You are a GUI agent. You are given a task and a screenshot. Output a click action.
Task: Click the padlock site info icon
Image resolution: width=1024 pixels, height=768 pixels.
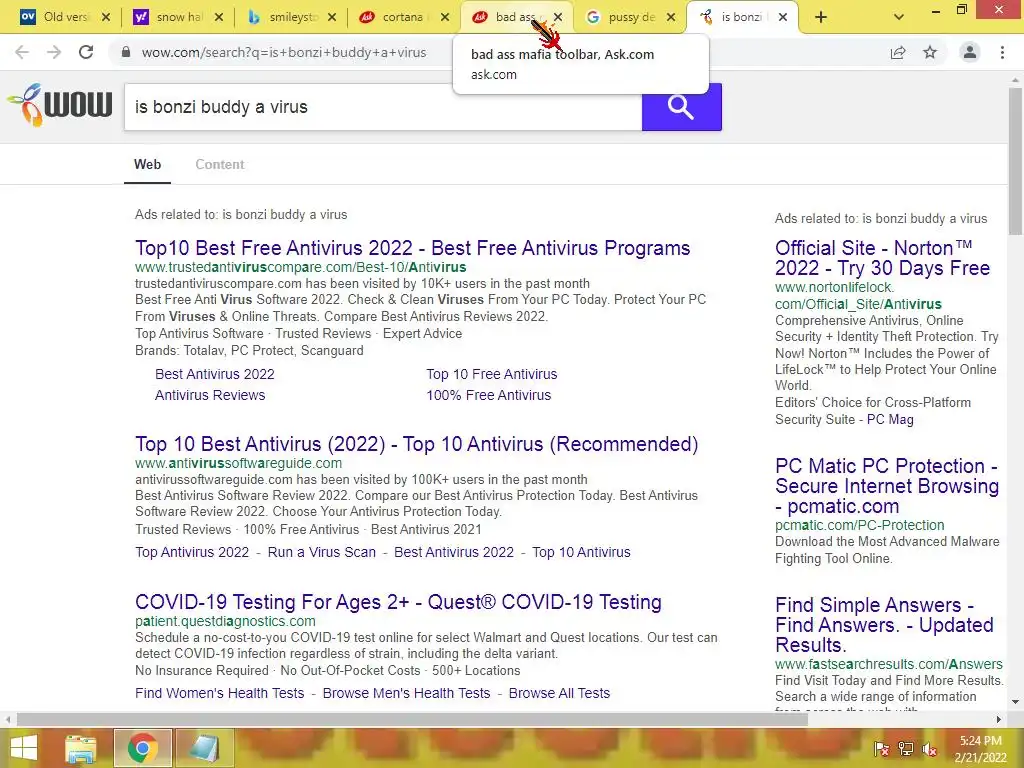(x=126, y=52)
